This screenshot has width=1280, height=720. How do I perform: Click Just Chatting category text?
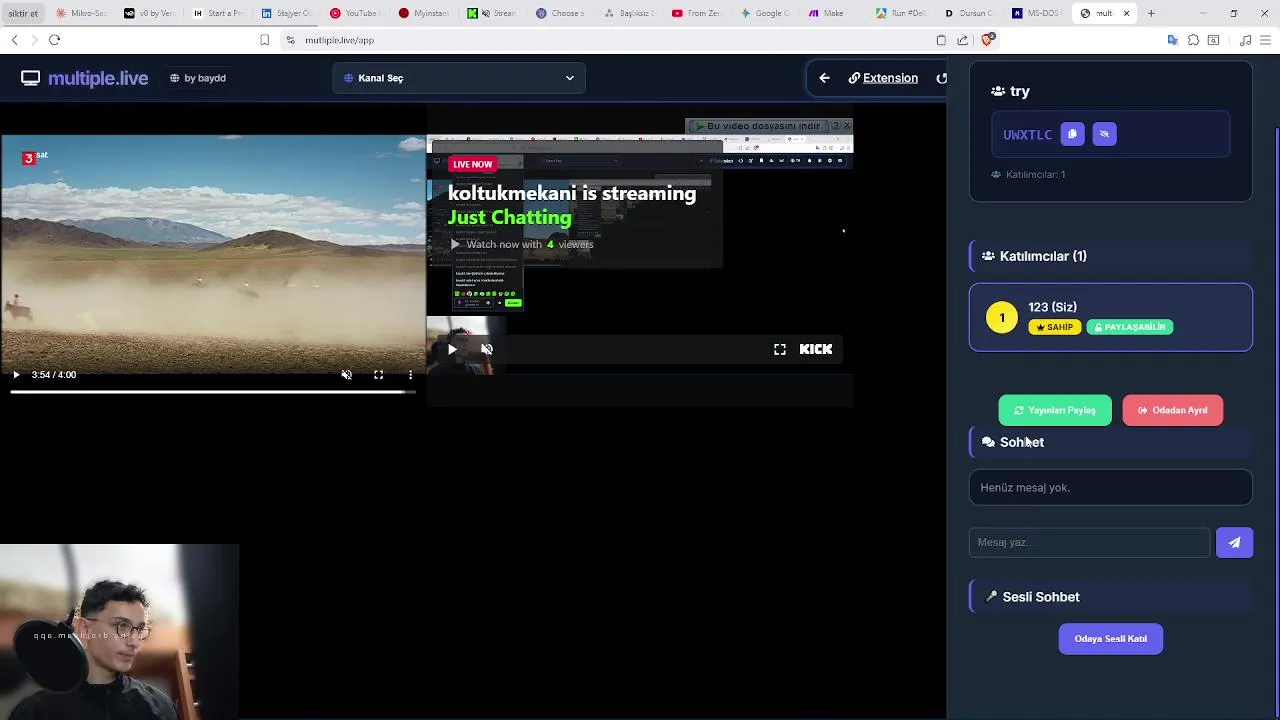[x=510, y=217]
